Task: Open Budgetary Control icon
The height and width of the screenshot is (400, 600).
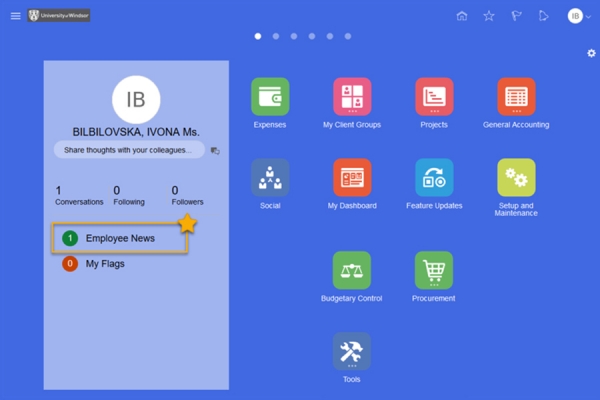Action: pyautogui.click(x=352, y=270)
